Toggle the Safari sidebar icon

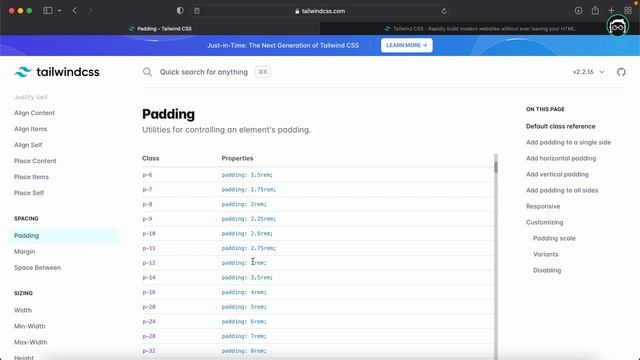click(48, 11)
